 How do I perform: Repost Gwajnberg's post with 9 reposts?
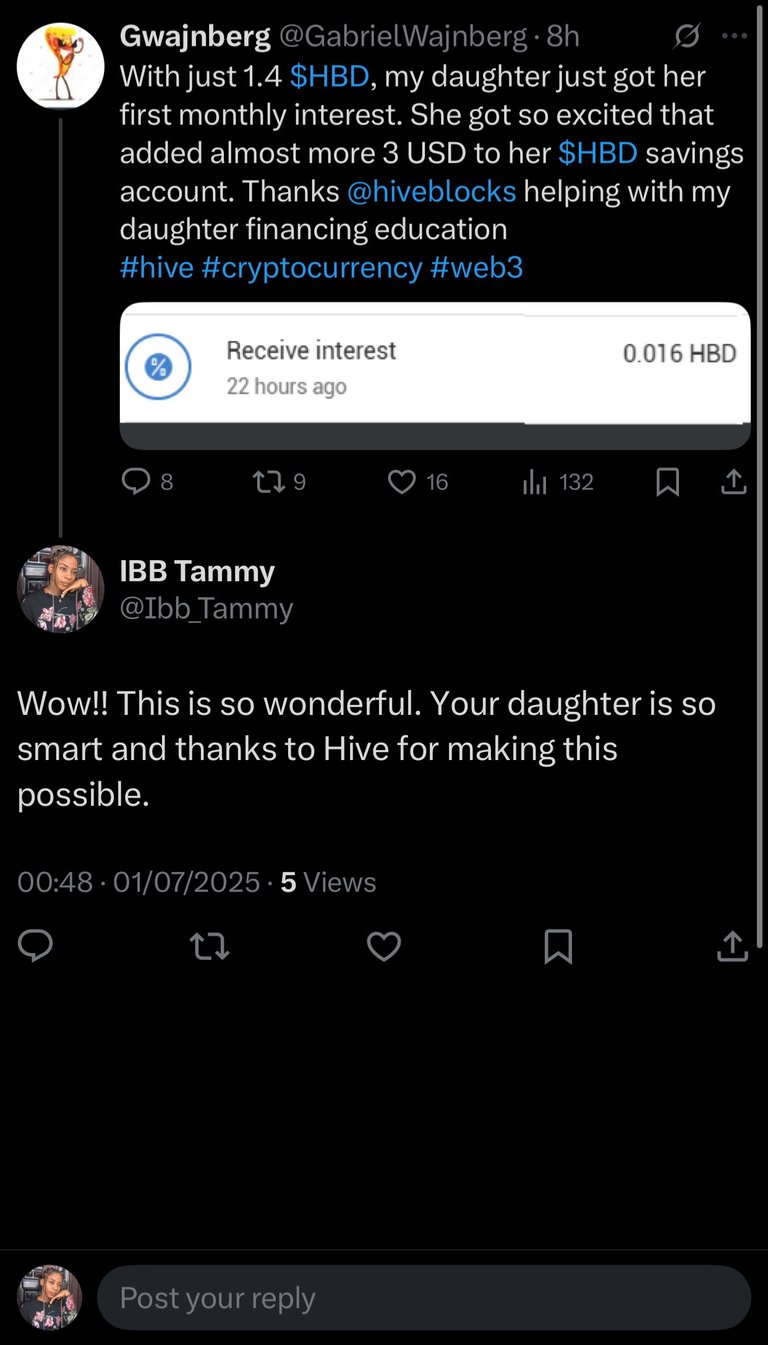point(279,482)
